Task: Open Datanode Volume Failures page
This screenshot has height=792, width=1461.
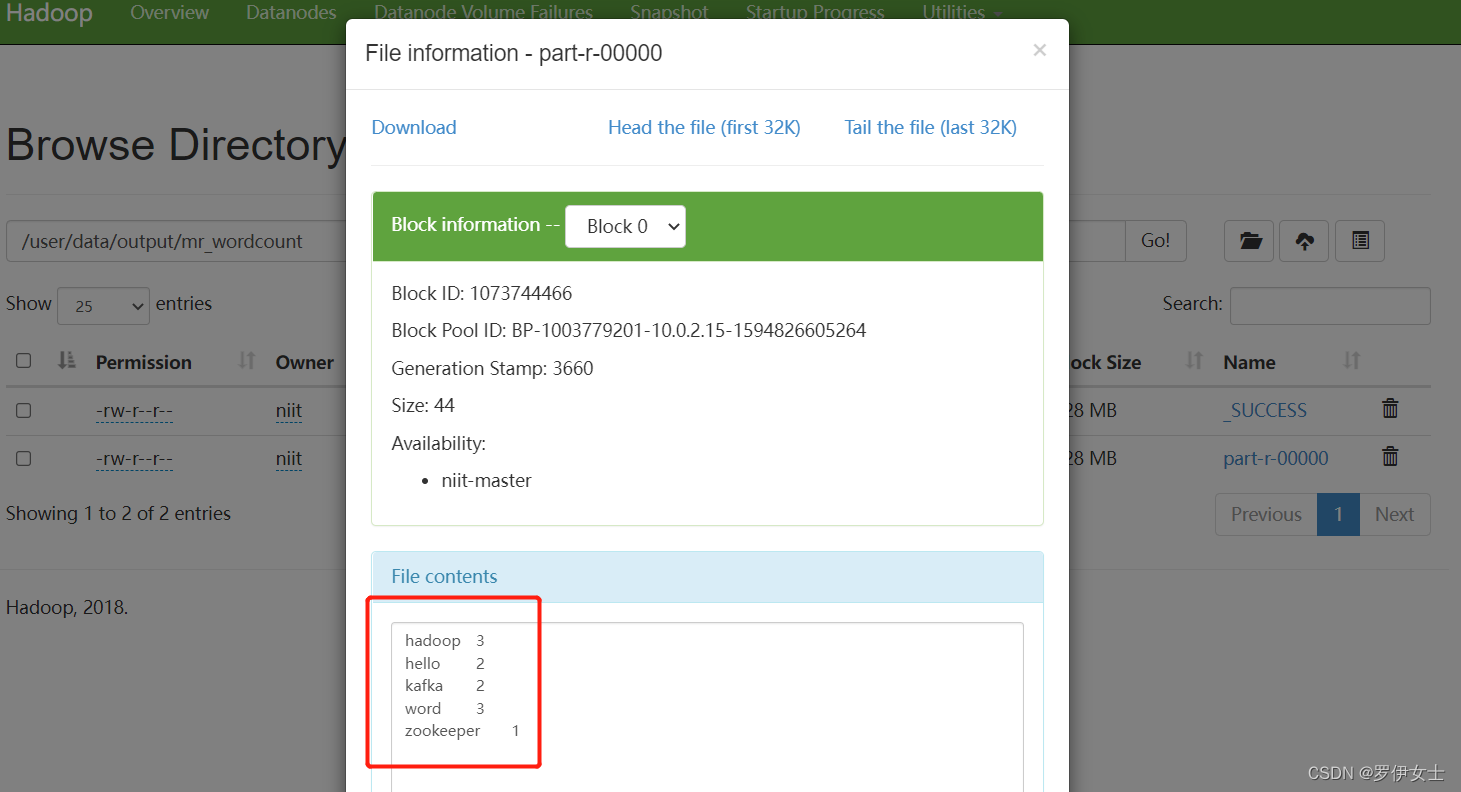Action: point(483,13)
